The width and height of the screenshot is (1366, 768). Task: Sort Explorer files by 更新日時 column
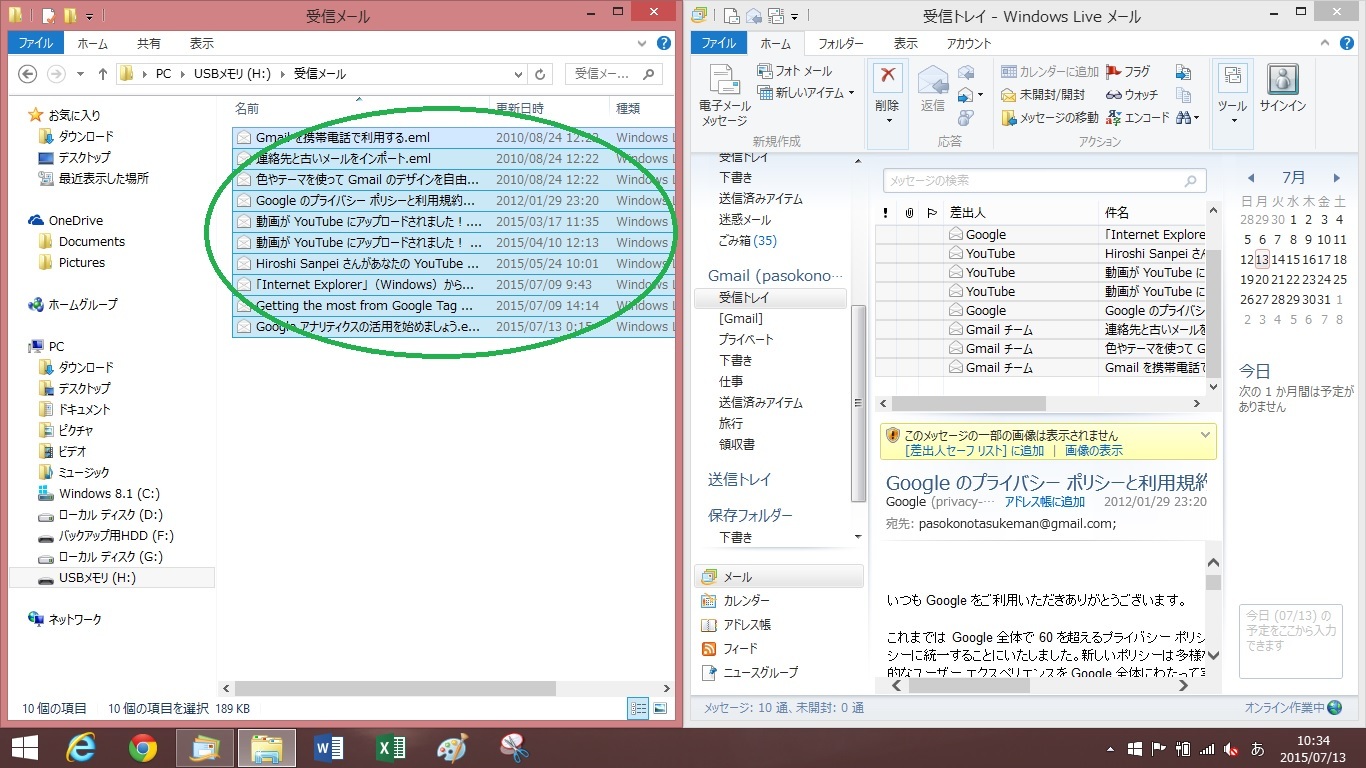pos(548,108)
